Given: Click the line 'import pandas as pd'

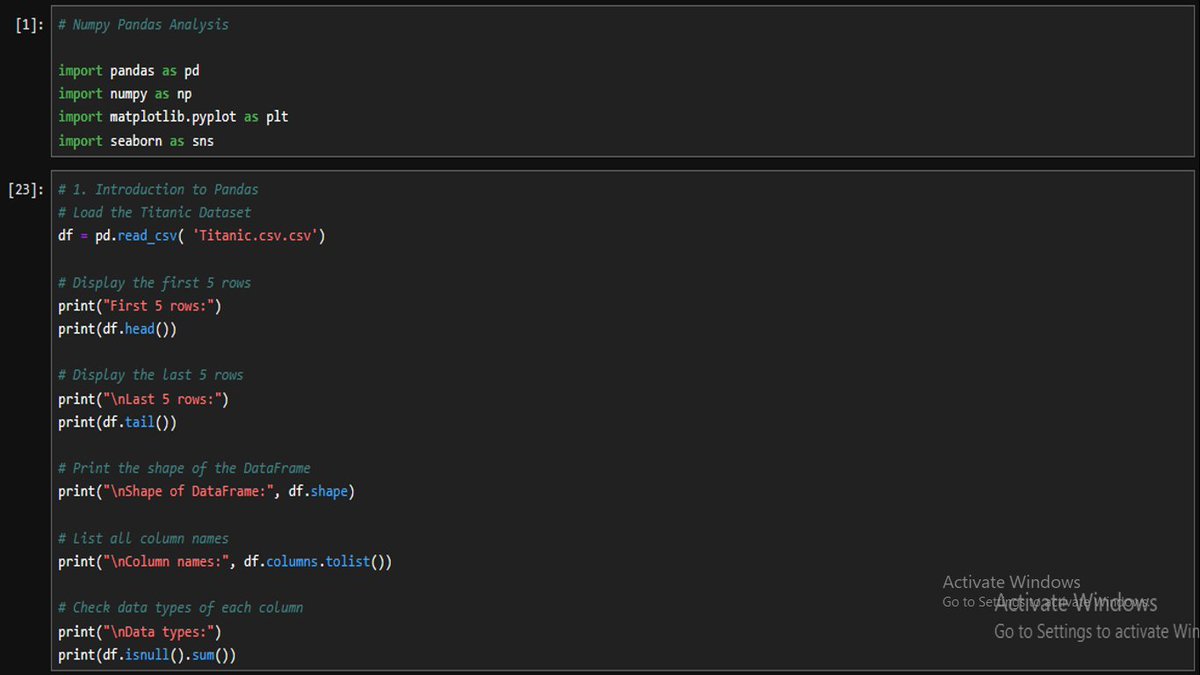Looking at the screenshot, I should tap(129, 71).
